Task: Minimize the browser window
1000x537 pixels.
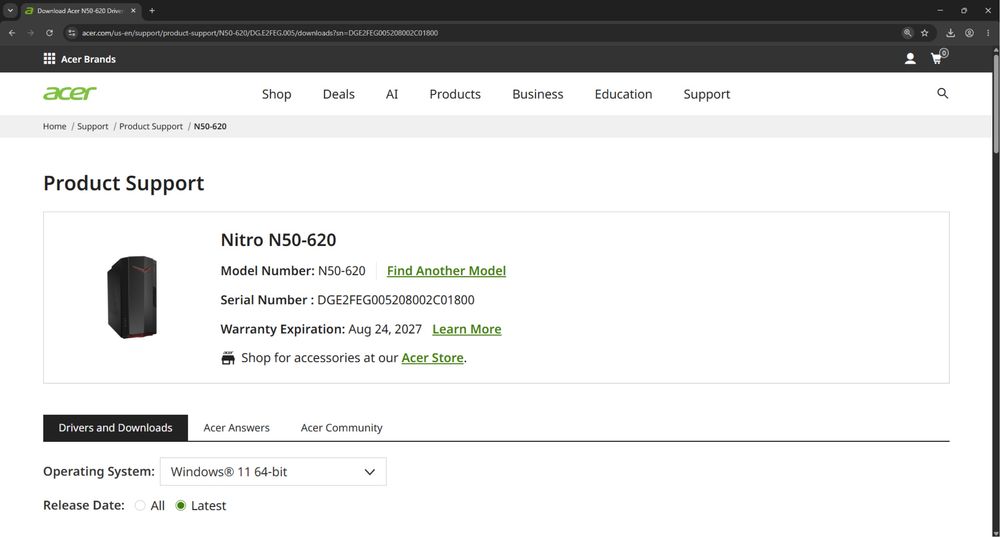Action: (x=939, y=11)
